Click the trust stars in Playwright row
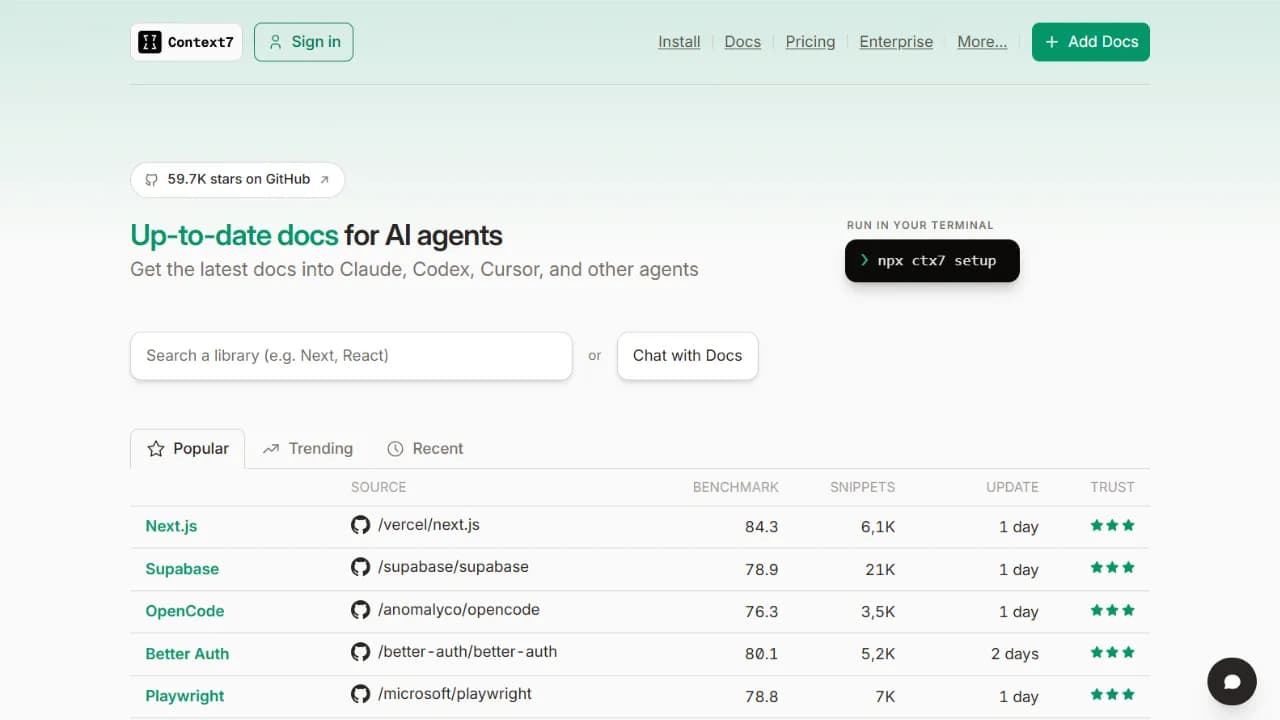This screenshot has width=1280, height=720. [1112, 694]
